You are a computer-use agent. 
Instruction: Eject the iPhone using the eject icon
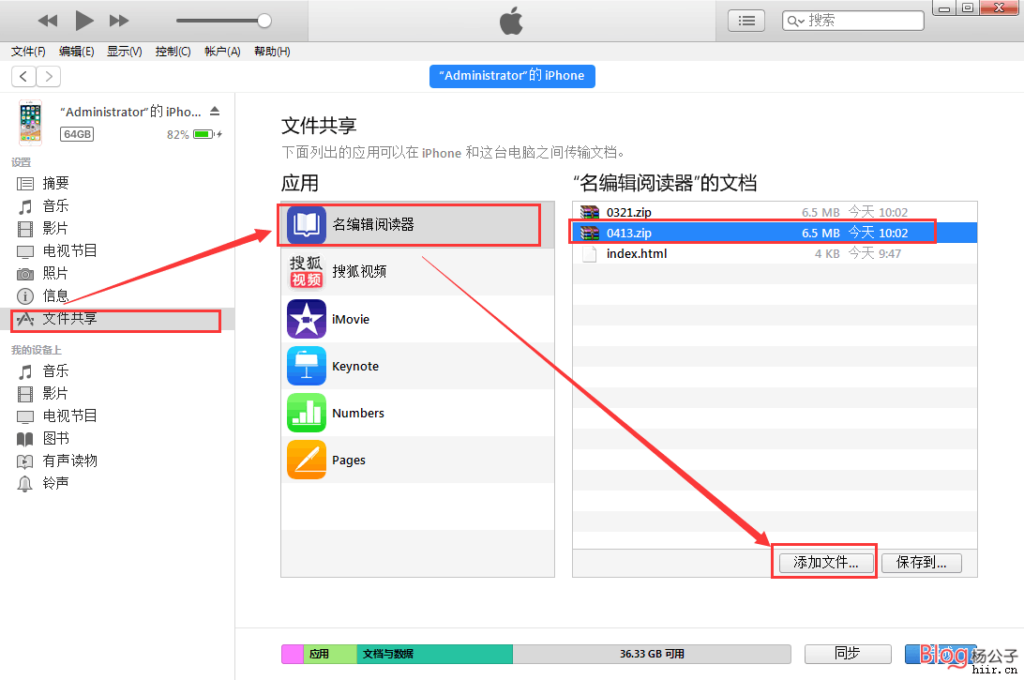point(215,111)
